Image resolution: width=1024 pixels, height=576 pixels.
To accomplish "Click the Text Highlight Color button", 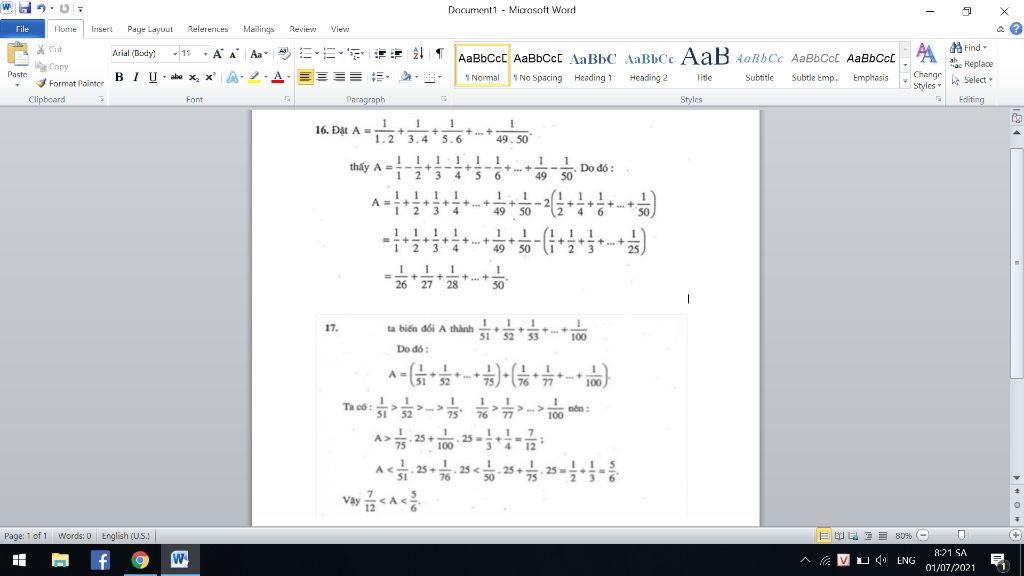I will [254, 77].
